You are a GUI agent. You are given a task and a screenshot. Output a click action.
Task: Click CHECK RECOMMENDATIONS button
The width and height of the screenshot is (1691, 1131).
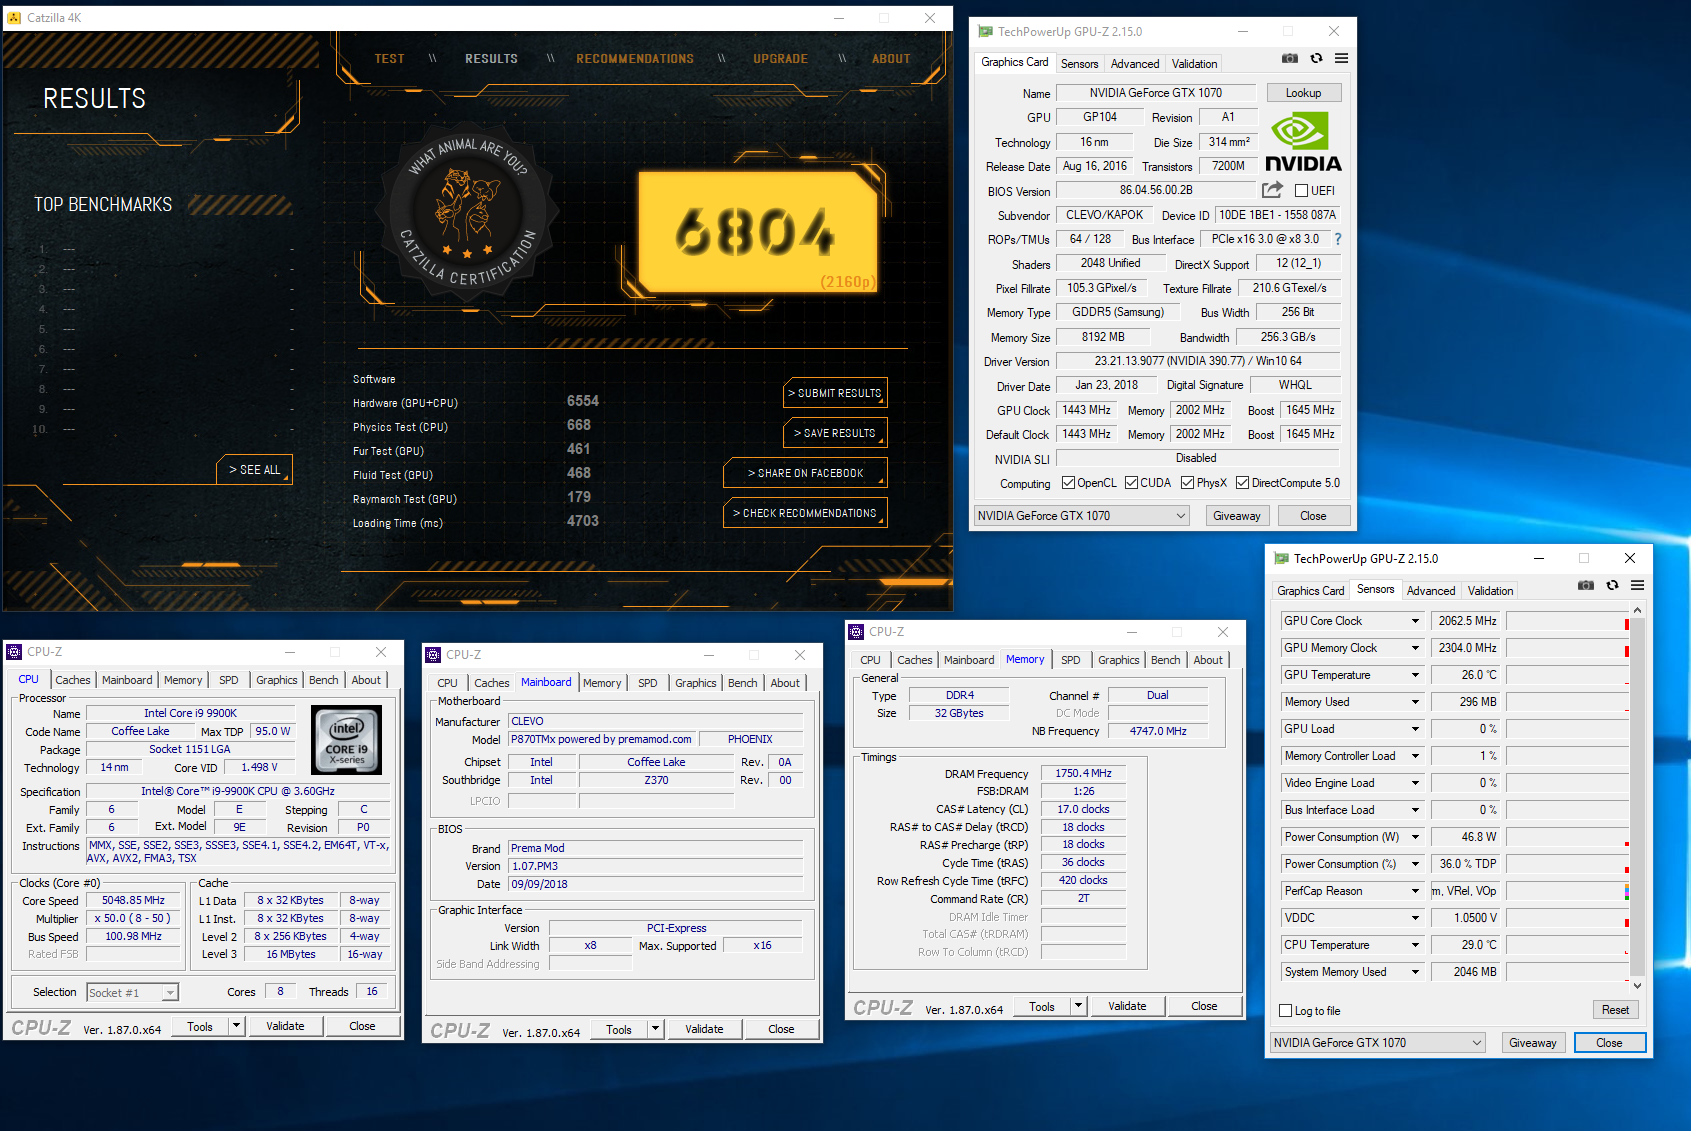coord(805,513)
